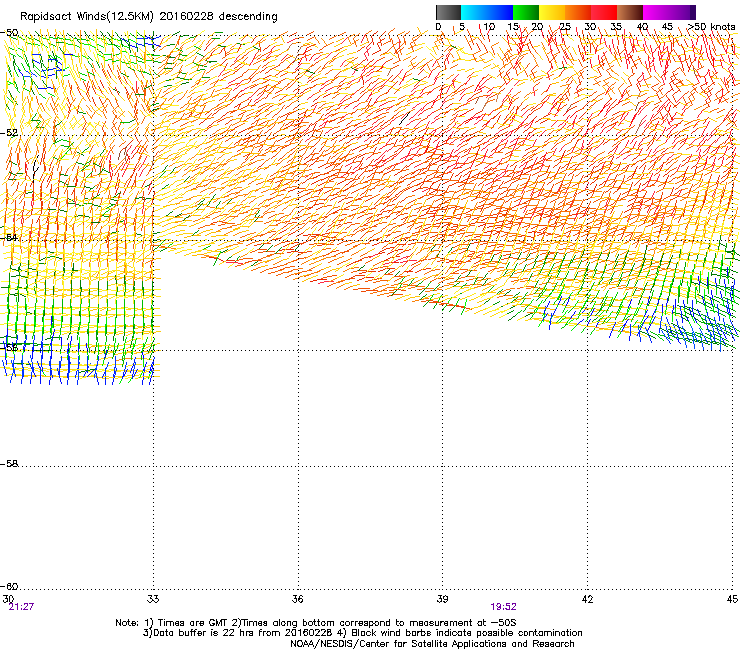This screenshot has height=650, width=740.
Task: Click the '25' legend scale label
Action: [564, 27]
